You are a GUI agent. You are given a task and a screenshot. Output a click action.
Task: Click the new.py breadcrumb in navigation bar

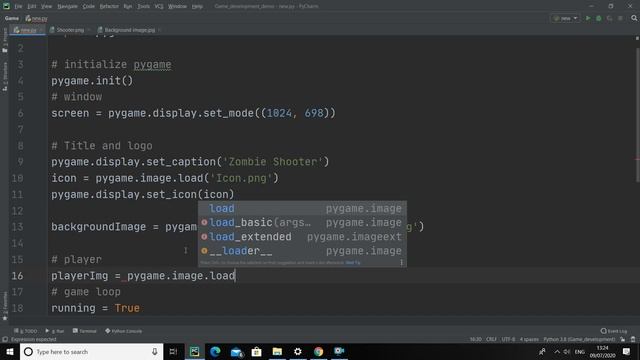click(x=36, y=18)
